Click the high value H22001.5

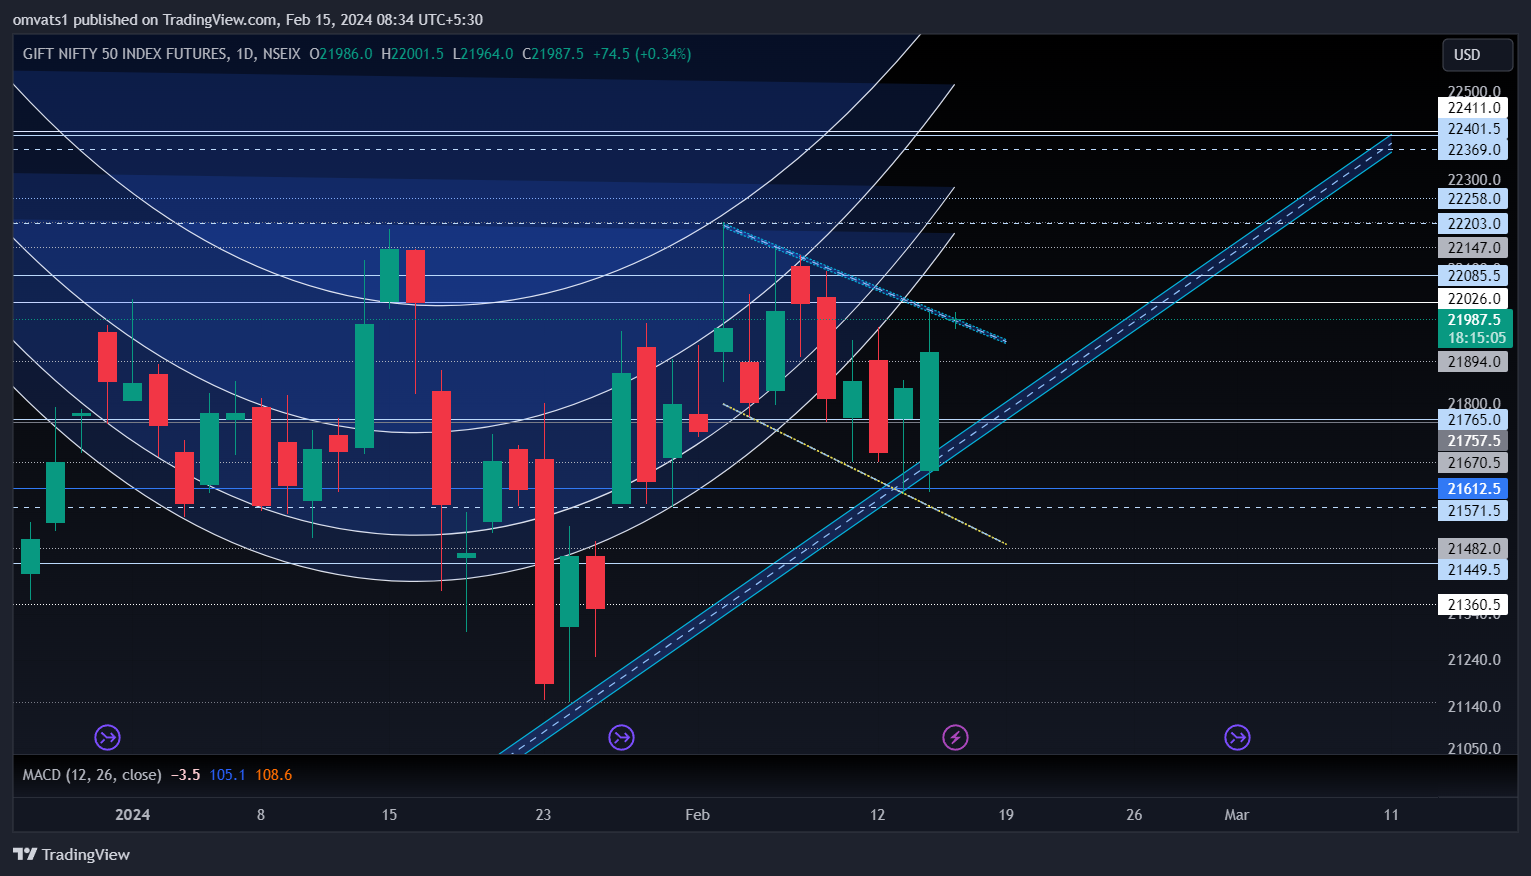click(412, 54)
